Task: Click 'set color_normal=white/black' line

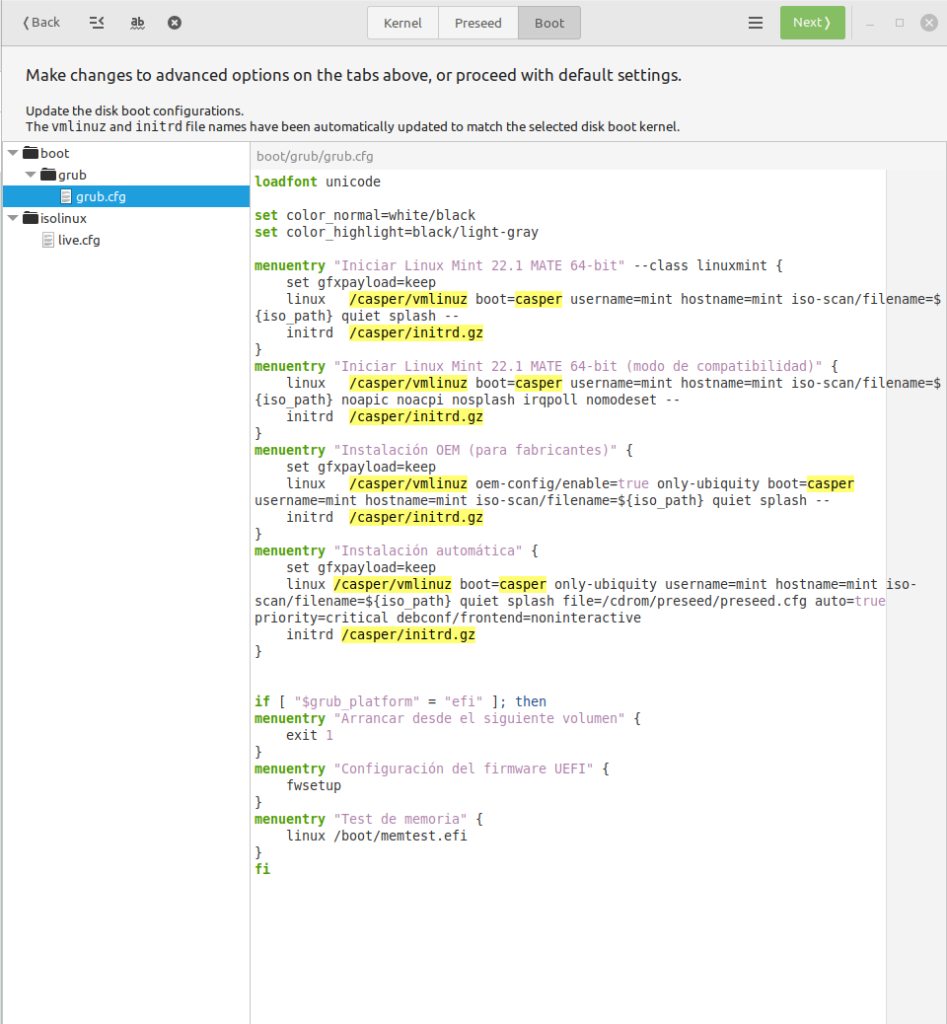Action: click(x=365, y=216)
